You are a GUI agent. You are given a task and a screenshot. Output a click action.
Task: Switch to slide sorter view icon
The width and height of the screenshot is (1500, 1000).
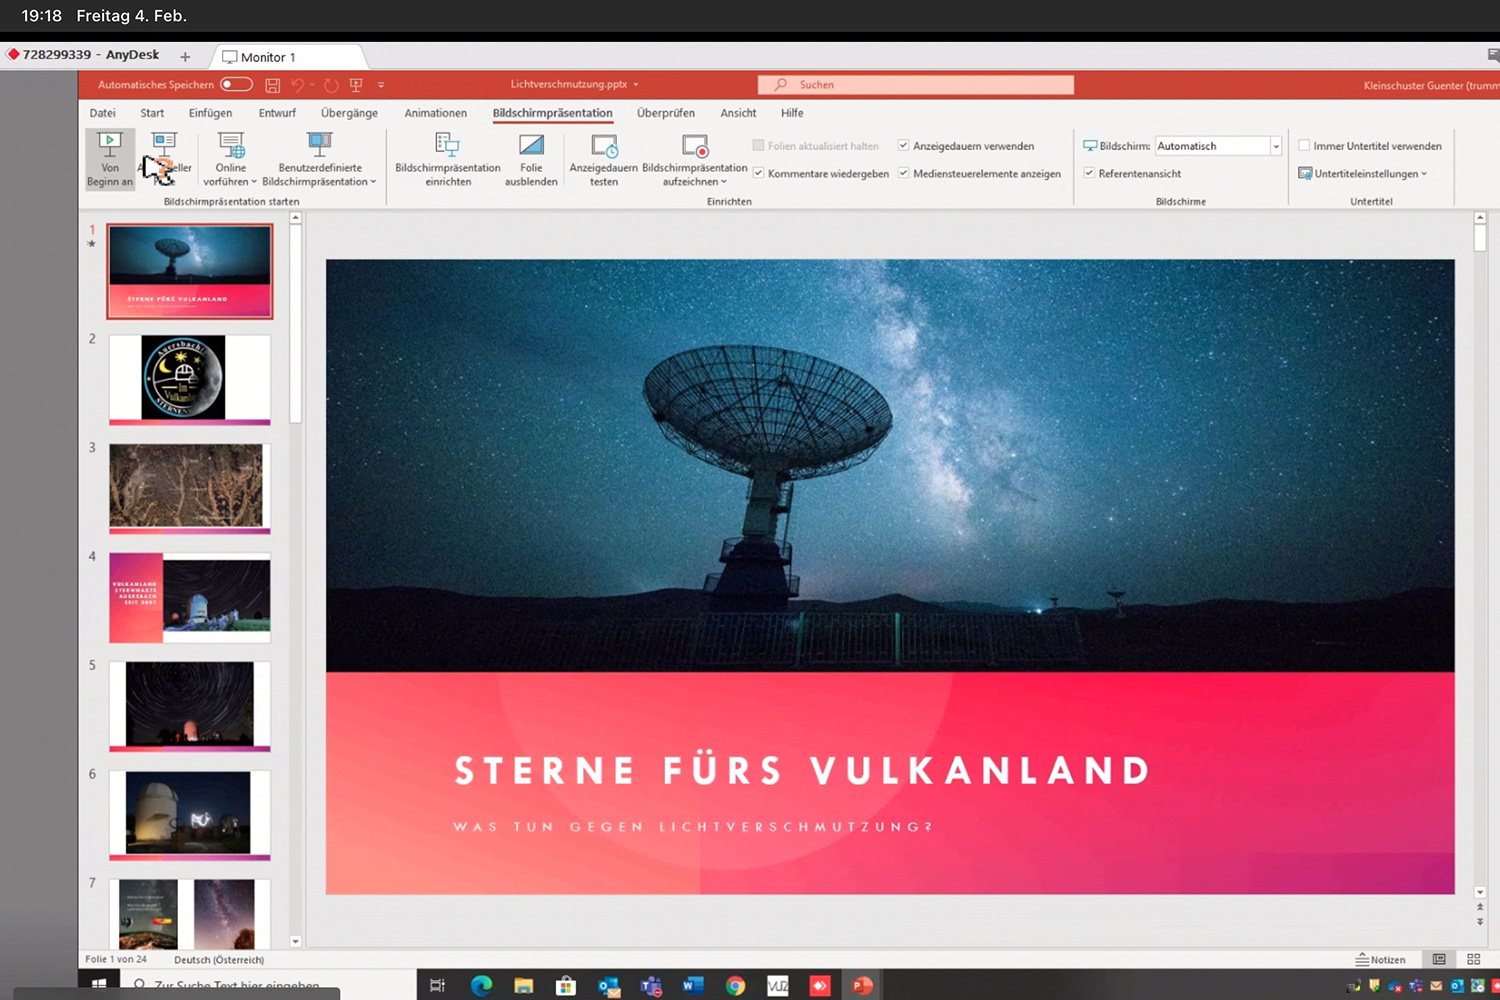1473,959
